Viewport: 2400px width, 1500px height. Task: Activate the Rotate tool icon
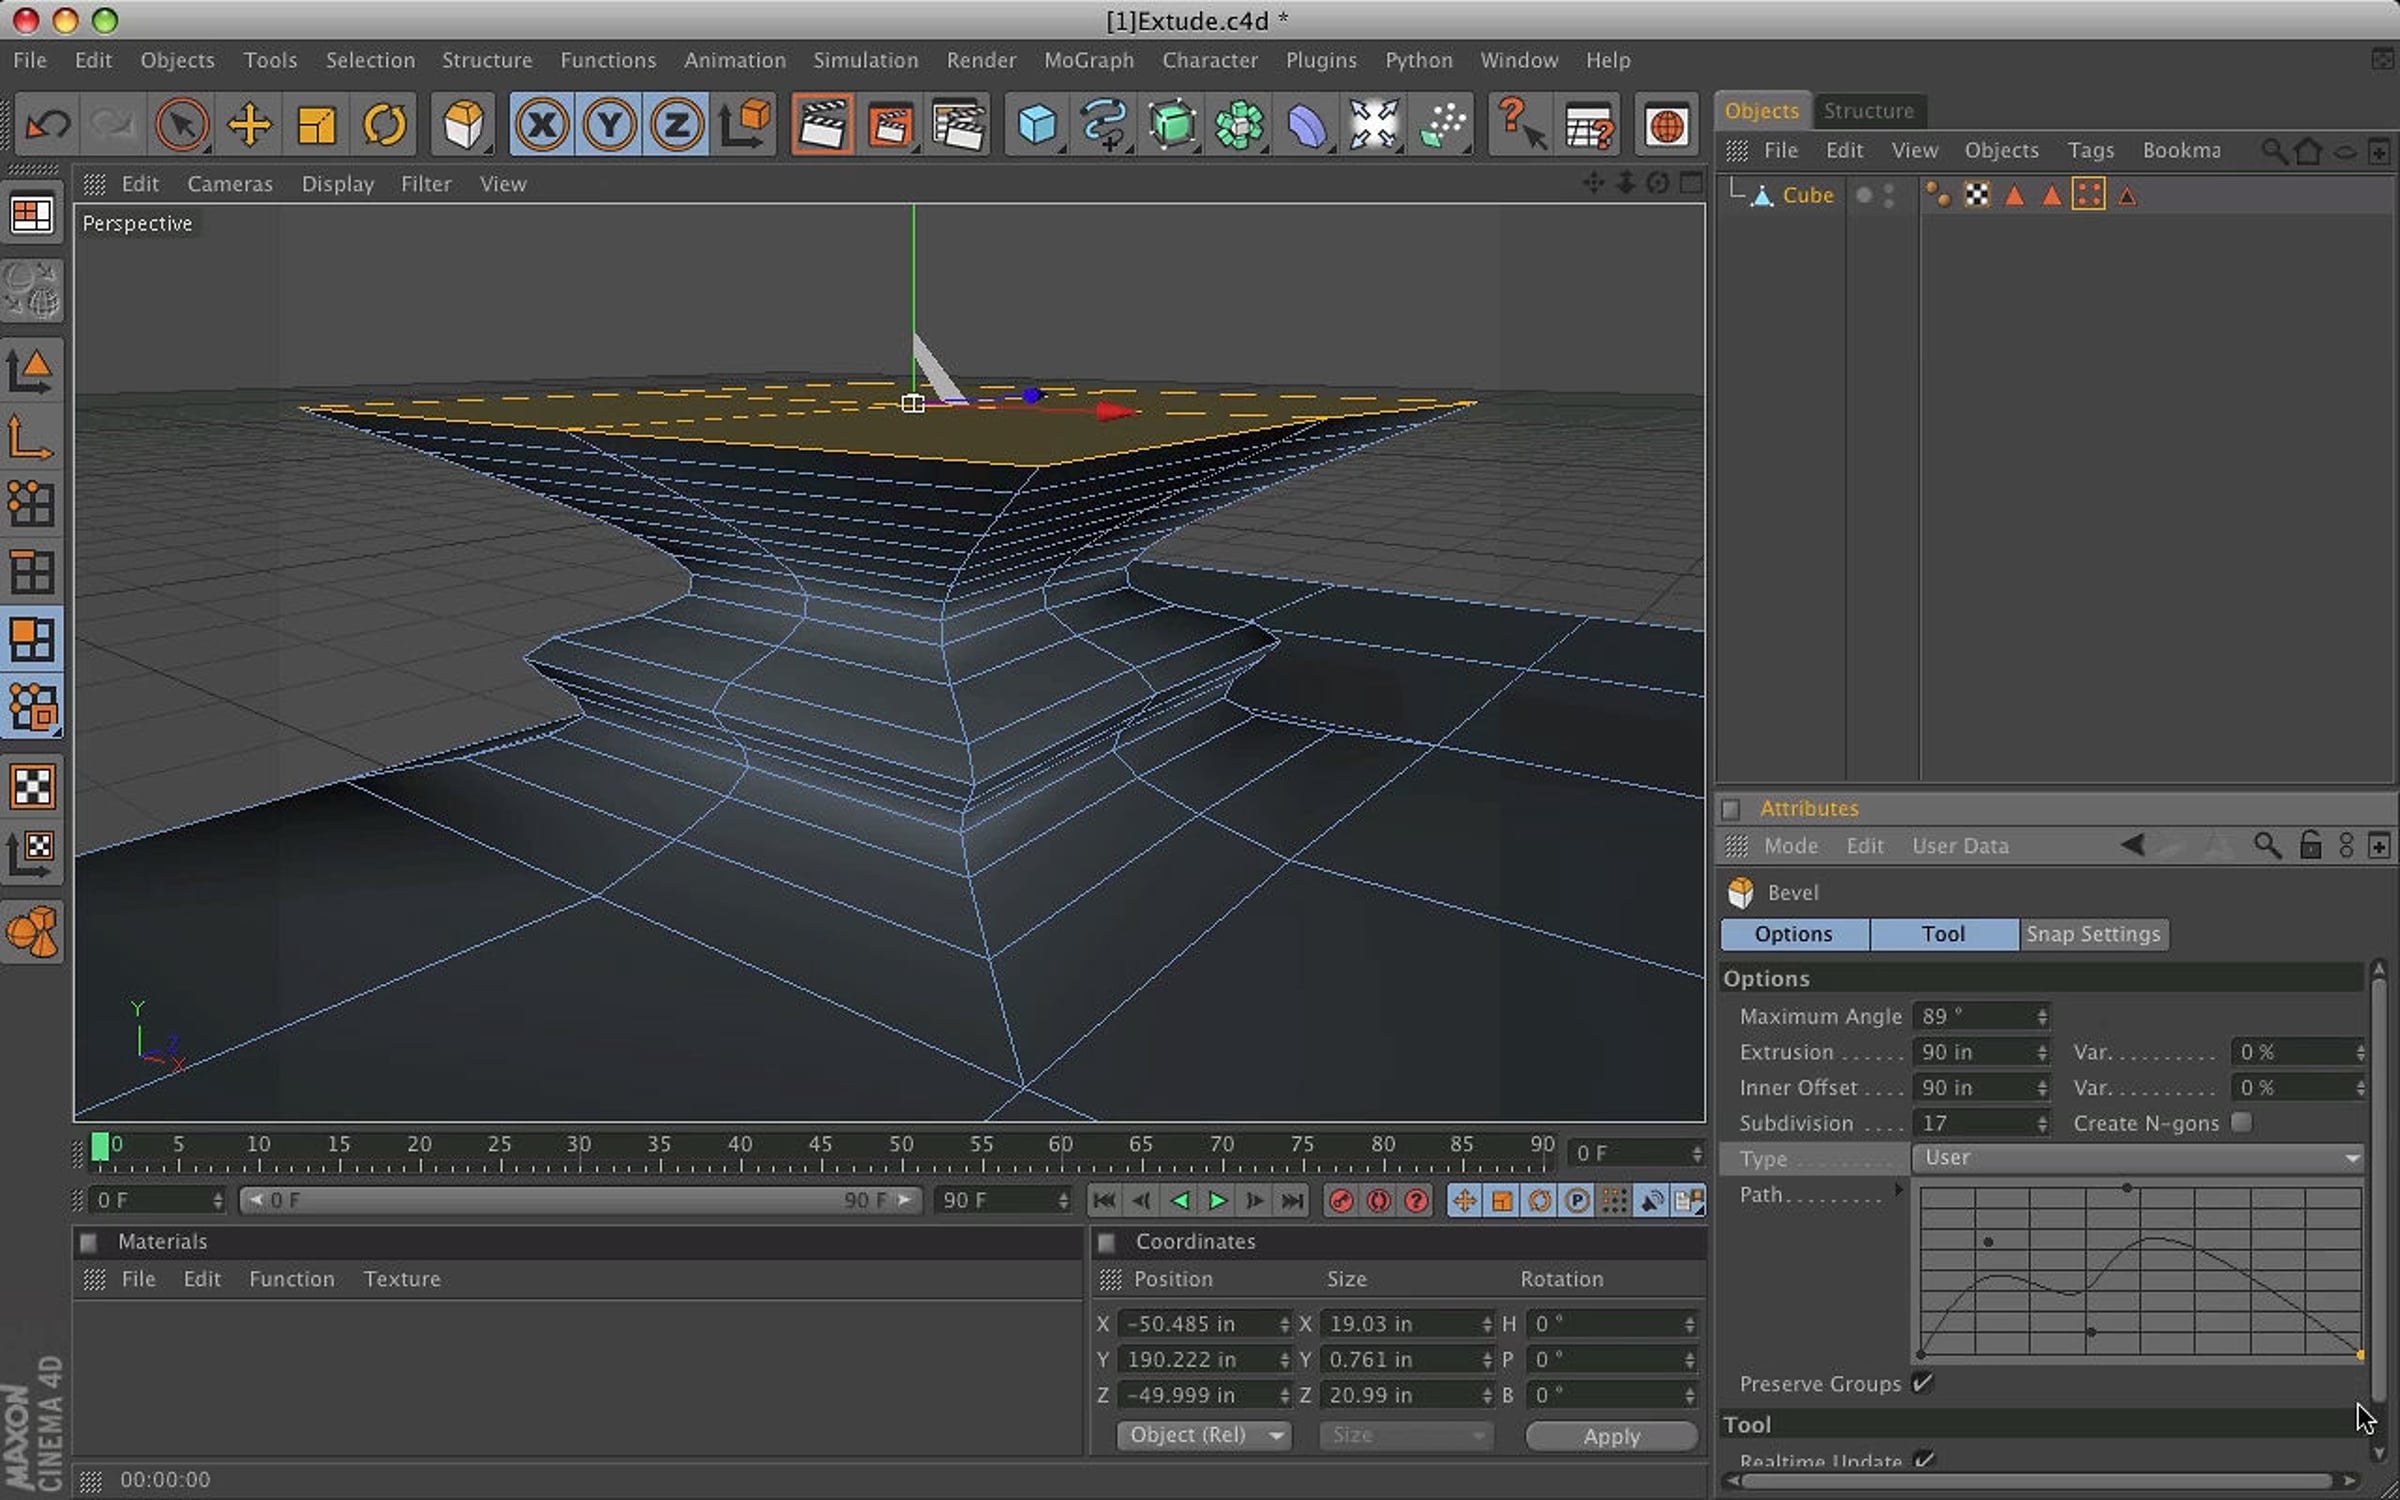384,126
